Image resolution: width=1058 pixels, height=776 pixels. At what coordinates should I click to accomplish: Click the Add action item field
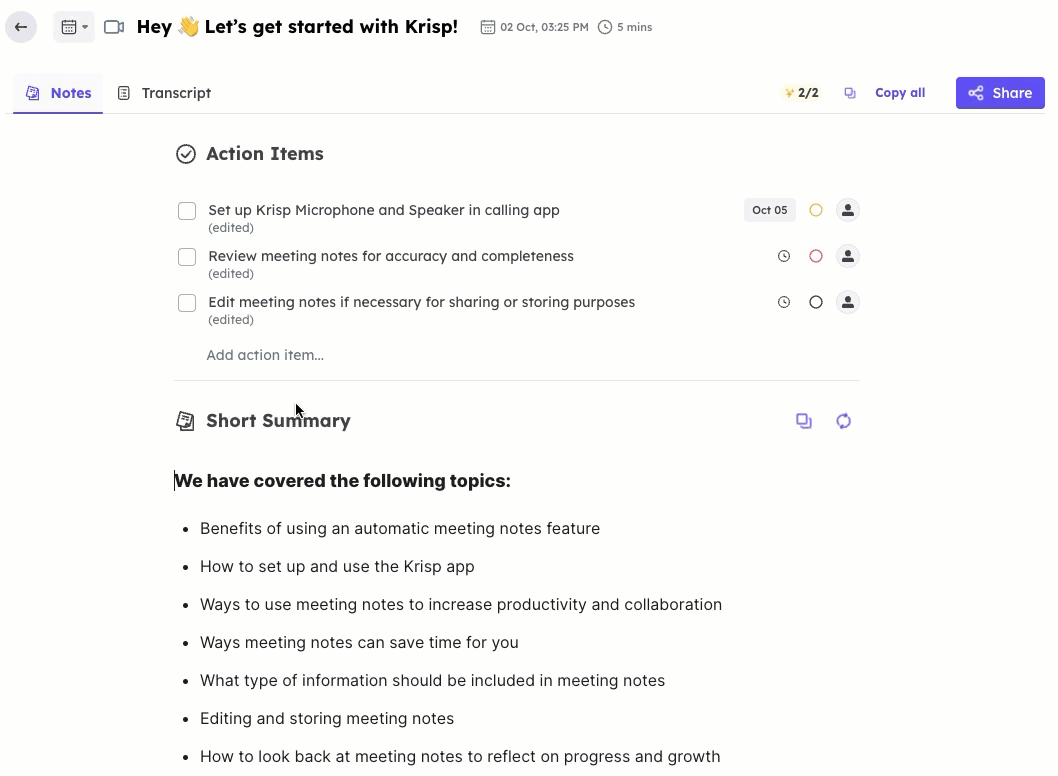(265, 355)
